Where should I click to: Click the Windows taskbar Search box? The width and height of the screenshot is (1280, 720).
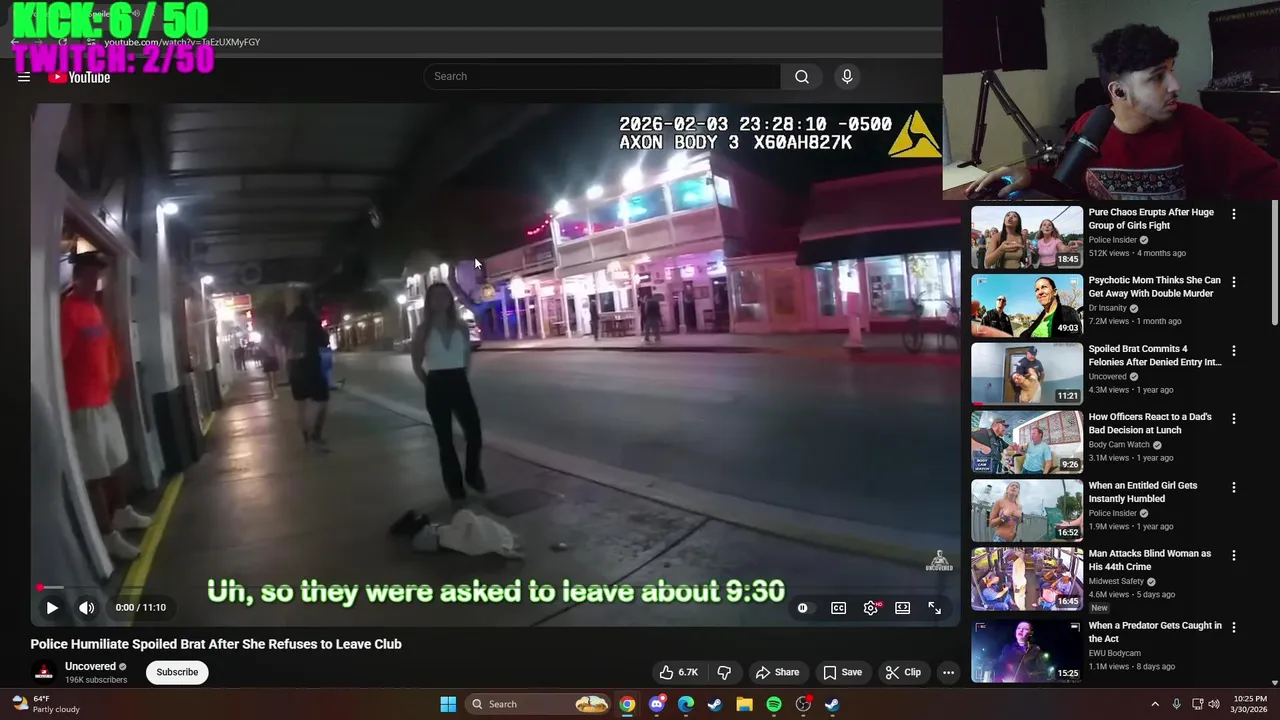[539, 704]
